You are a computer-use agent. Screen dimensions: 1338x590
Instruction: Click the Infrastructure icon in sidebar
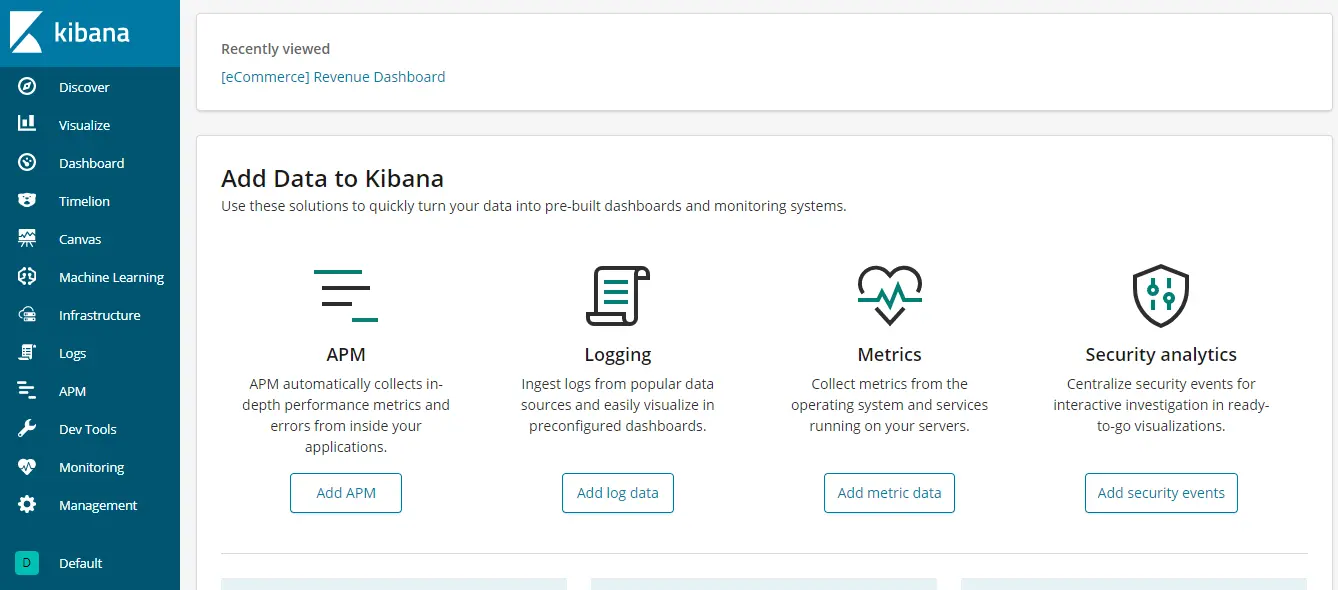click(27, 315)
